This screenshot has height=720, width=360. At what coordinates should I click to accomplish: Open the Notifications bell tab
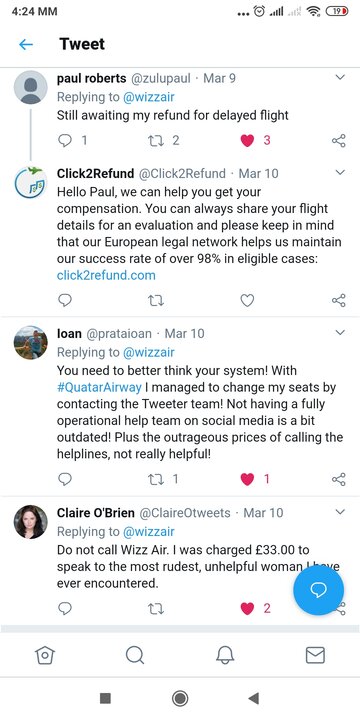[225, 655]
